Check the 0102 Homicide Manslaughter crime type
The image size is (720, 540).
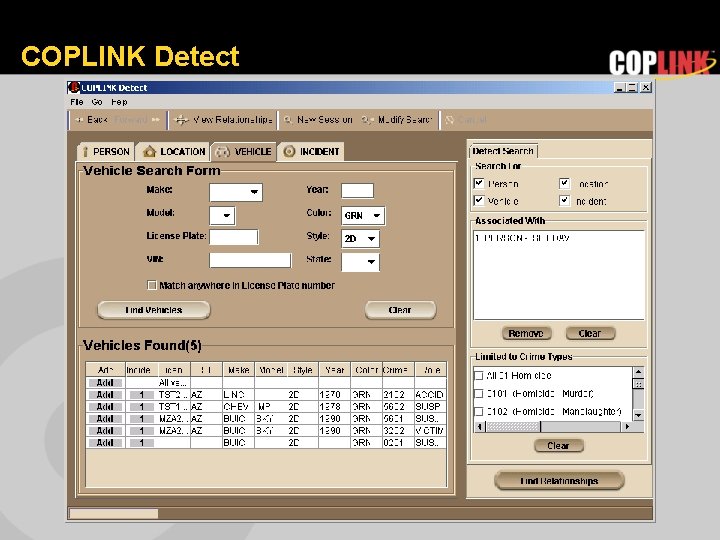[x=478, y=411]
